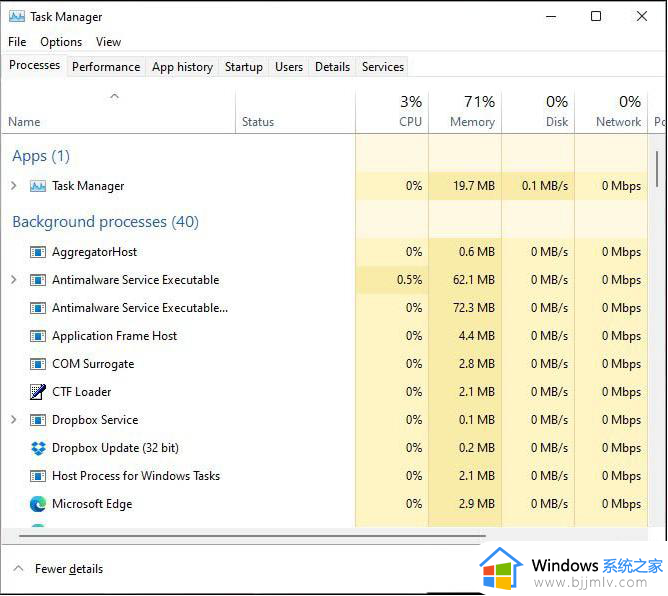Click the Fewer details link
668x596 pixels.
click(x=69, y=569)
